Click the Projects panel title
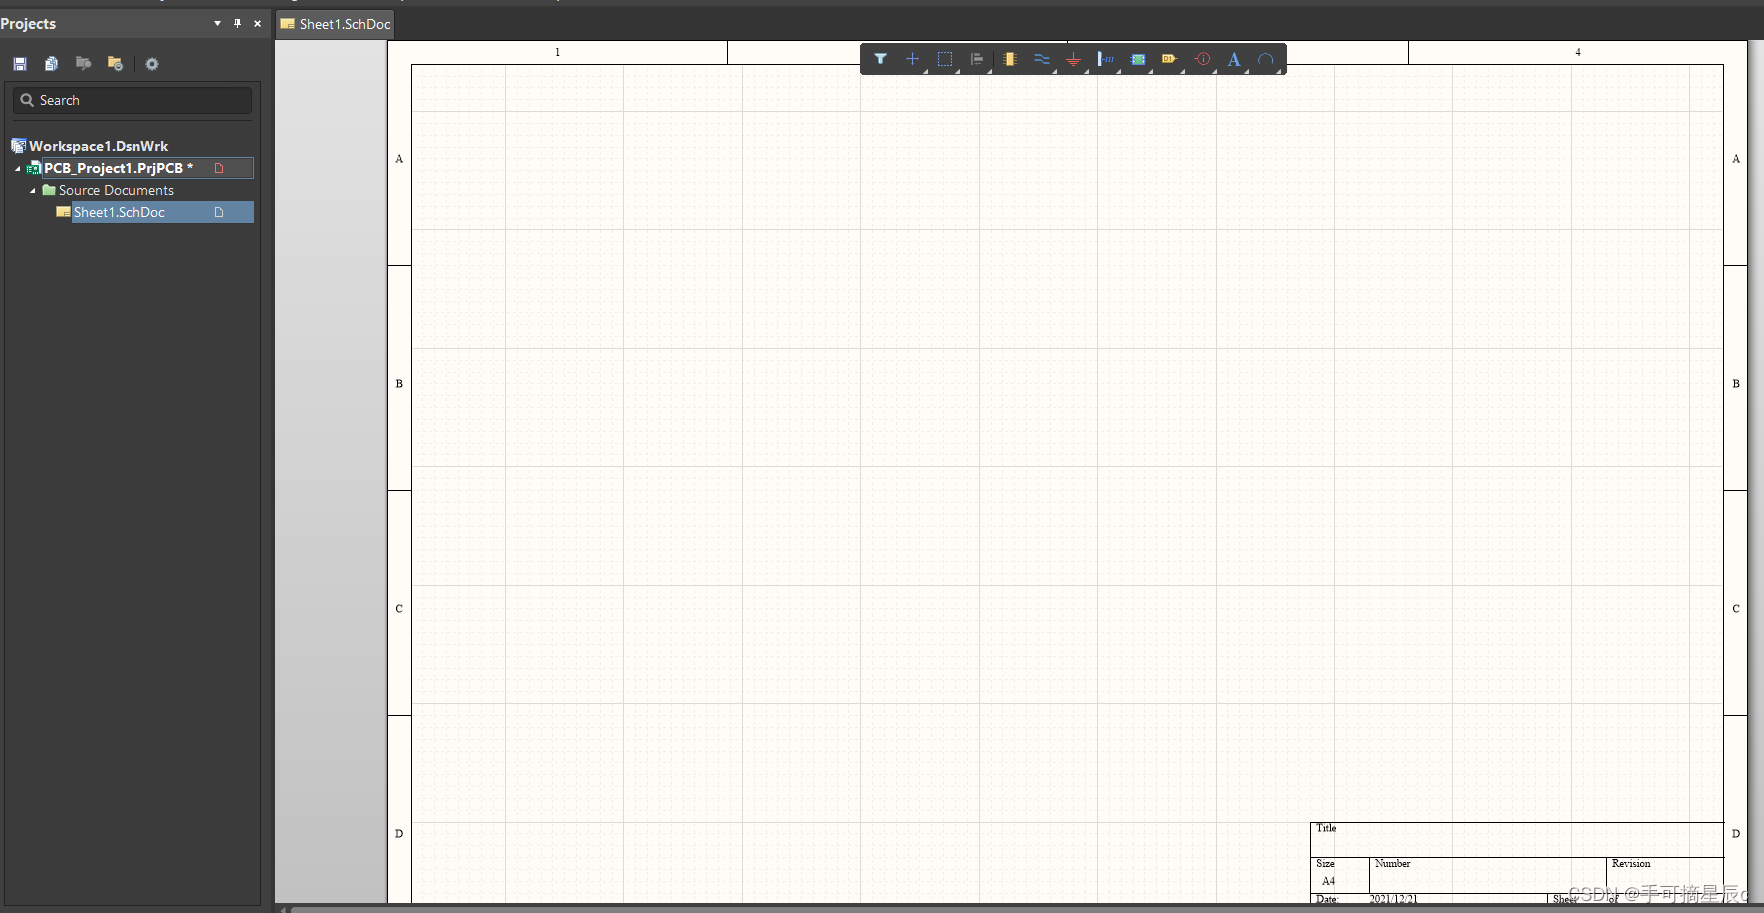 (x=28, y=23)
